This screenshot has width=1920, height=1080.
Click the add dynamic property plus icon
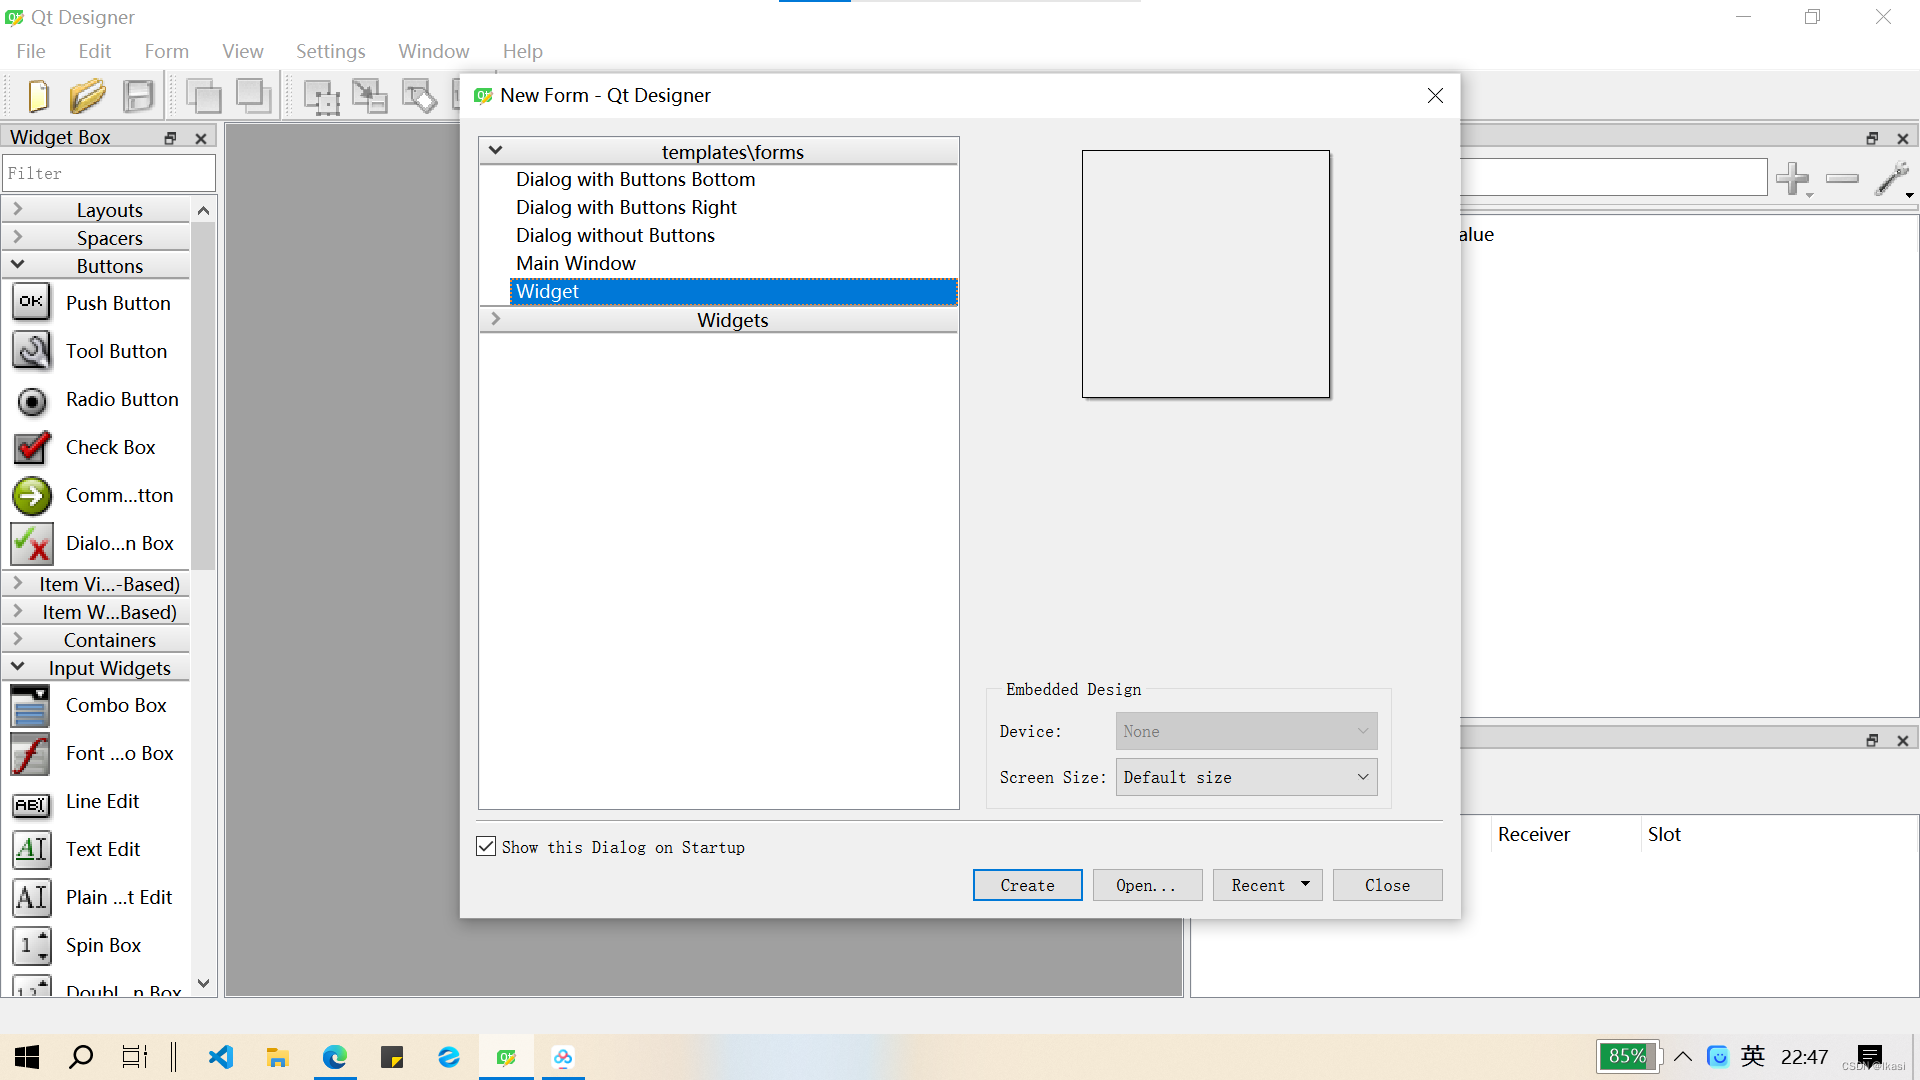pos(1793,178)
